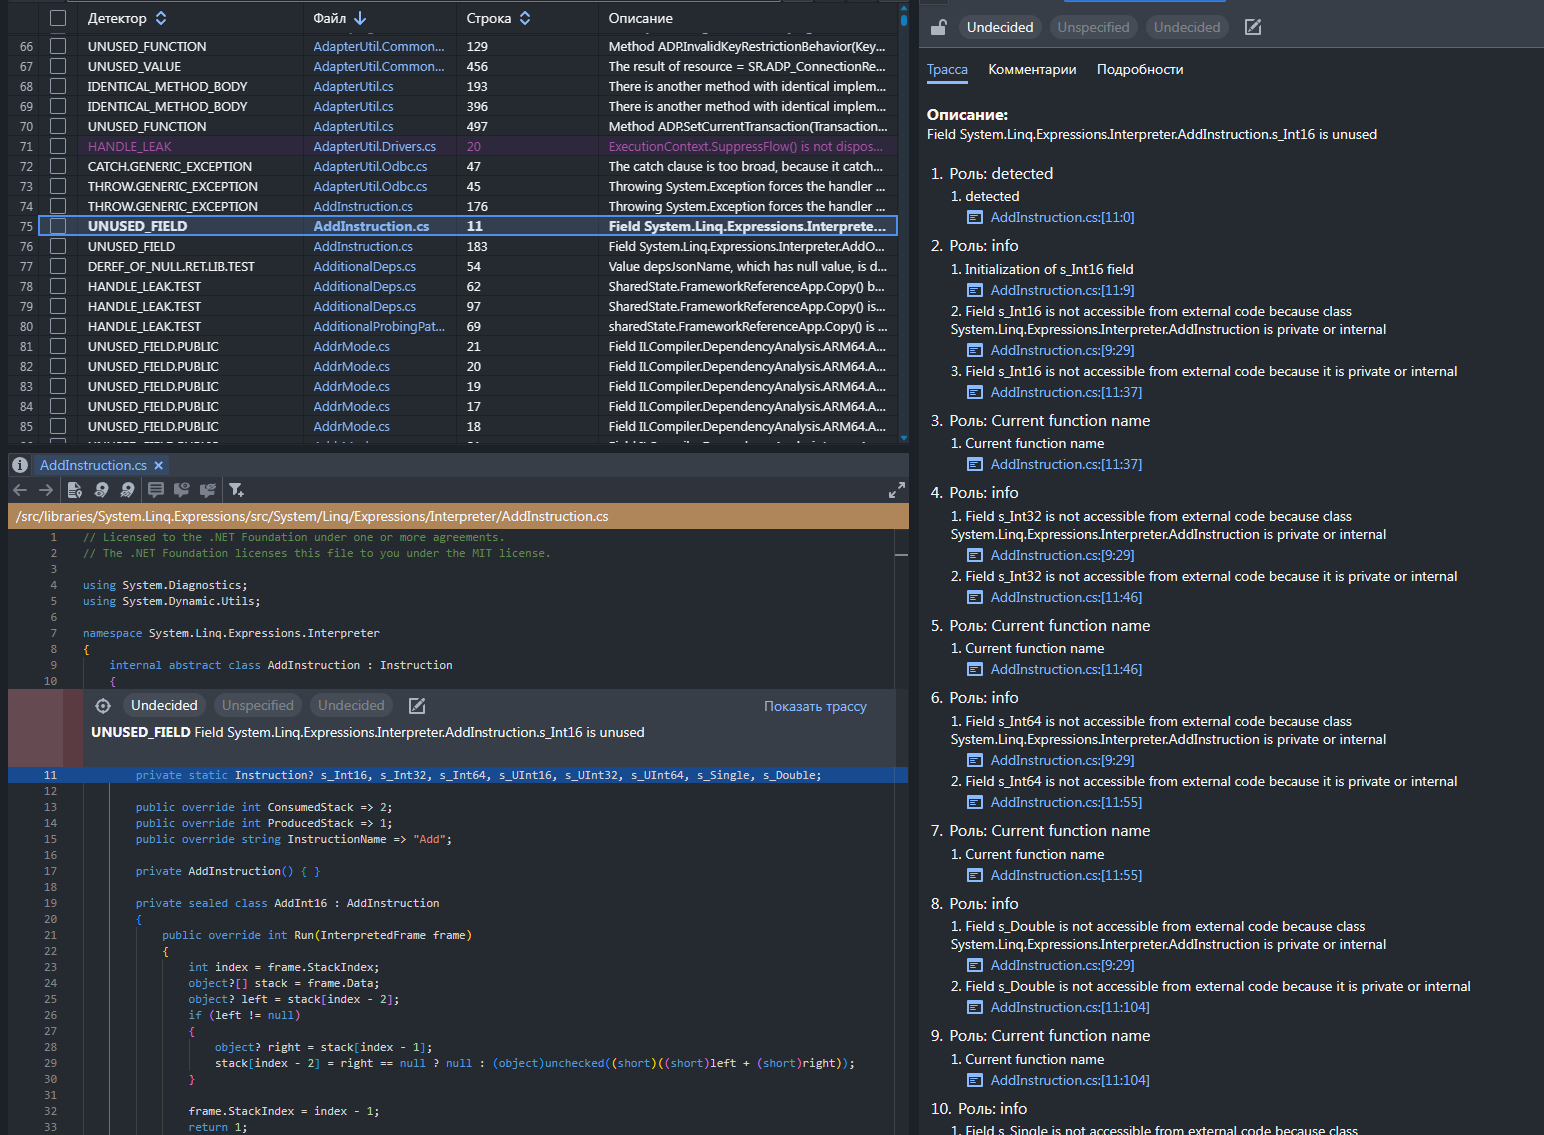Viewport: 1544px width, 1135px height.
Task: Check the row 71 HANDLE_LEAK checkbox
Action: pos(58,146)
